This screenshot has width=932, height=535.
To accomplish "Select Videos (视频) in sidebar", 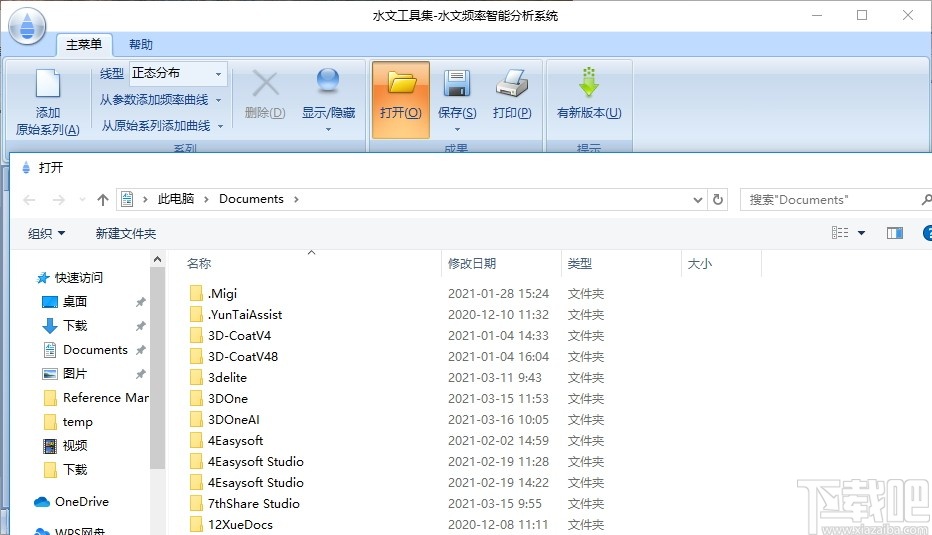I will (65, 446).
